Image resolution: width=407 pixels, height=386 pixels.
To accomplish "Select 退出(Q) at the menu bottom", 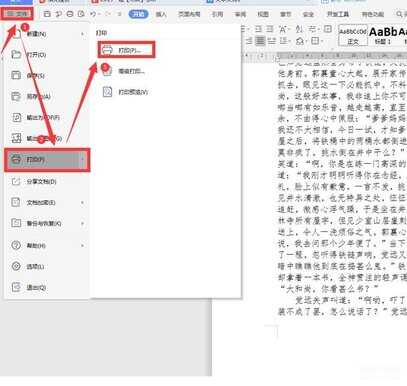I will [47, 287].
